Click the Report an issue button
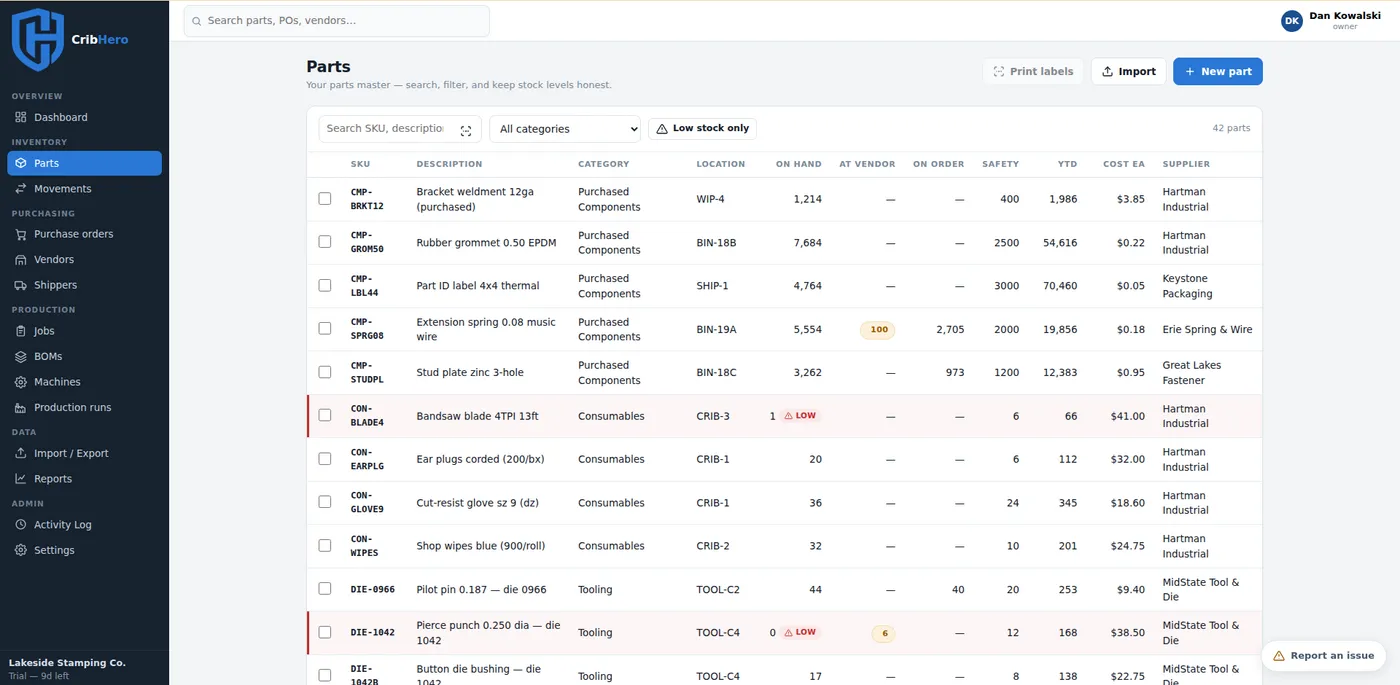 click(x=1324, y=656)
